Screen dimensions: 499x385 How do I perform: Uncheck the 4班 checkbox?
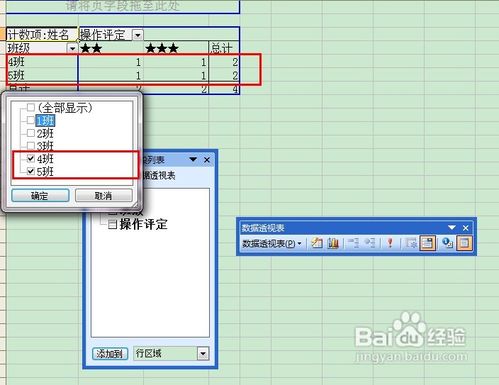coord(31,158)
